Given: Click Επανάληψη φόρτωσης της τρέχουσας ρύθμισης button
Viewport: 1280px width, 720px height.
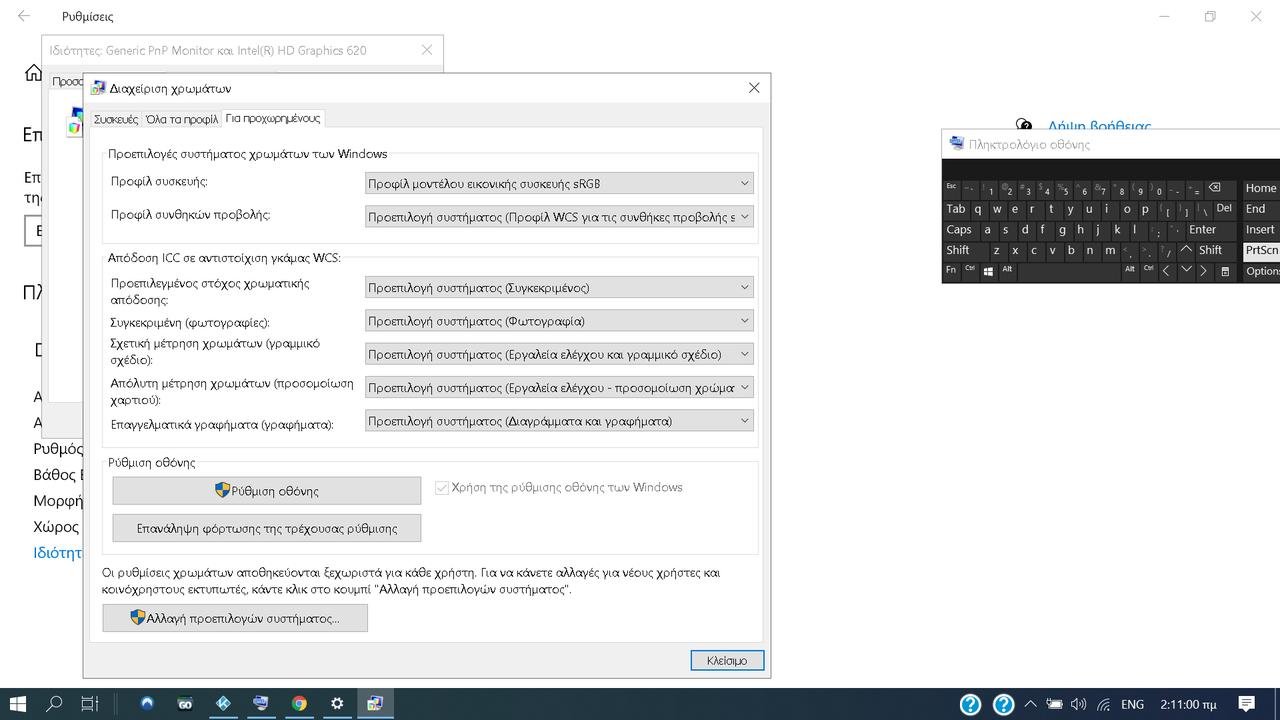Looking at the screenshot, I should (x=267, y=528).
